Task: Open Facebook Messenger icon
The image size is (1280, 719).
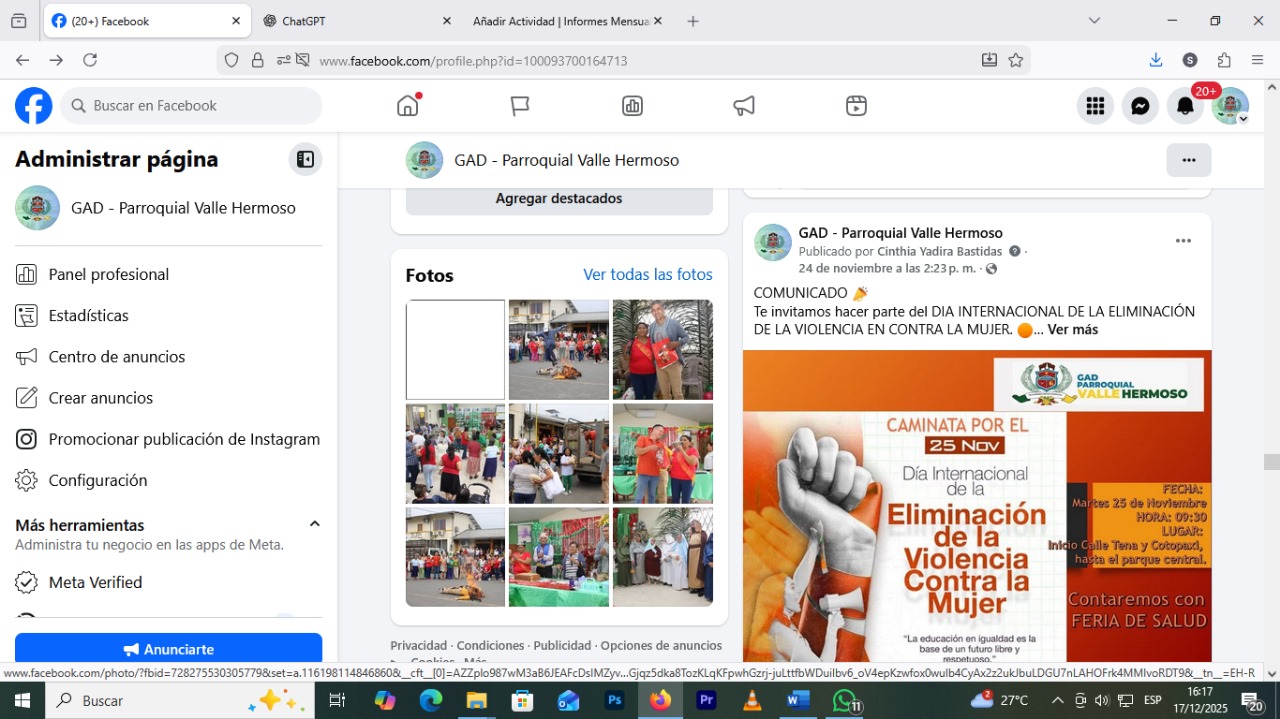Action: pos(1140,106)
